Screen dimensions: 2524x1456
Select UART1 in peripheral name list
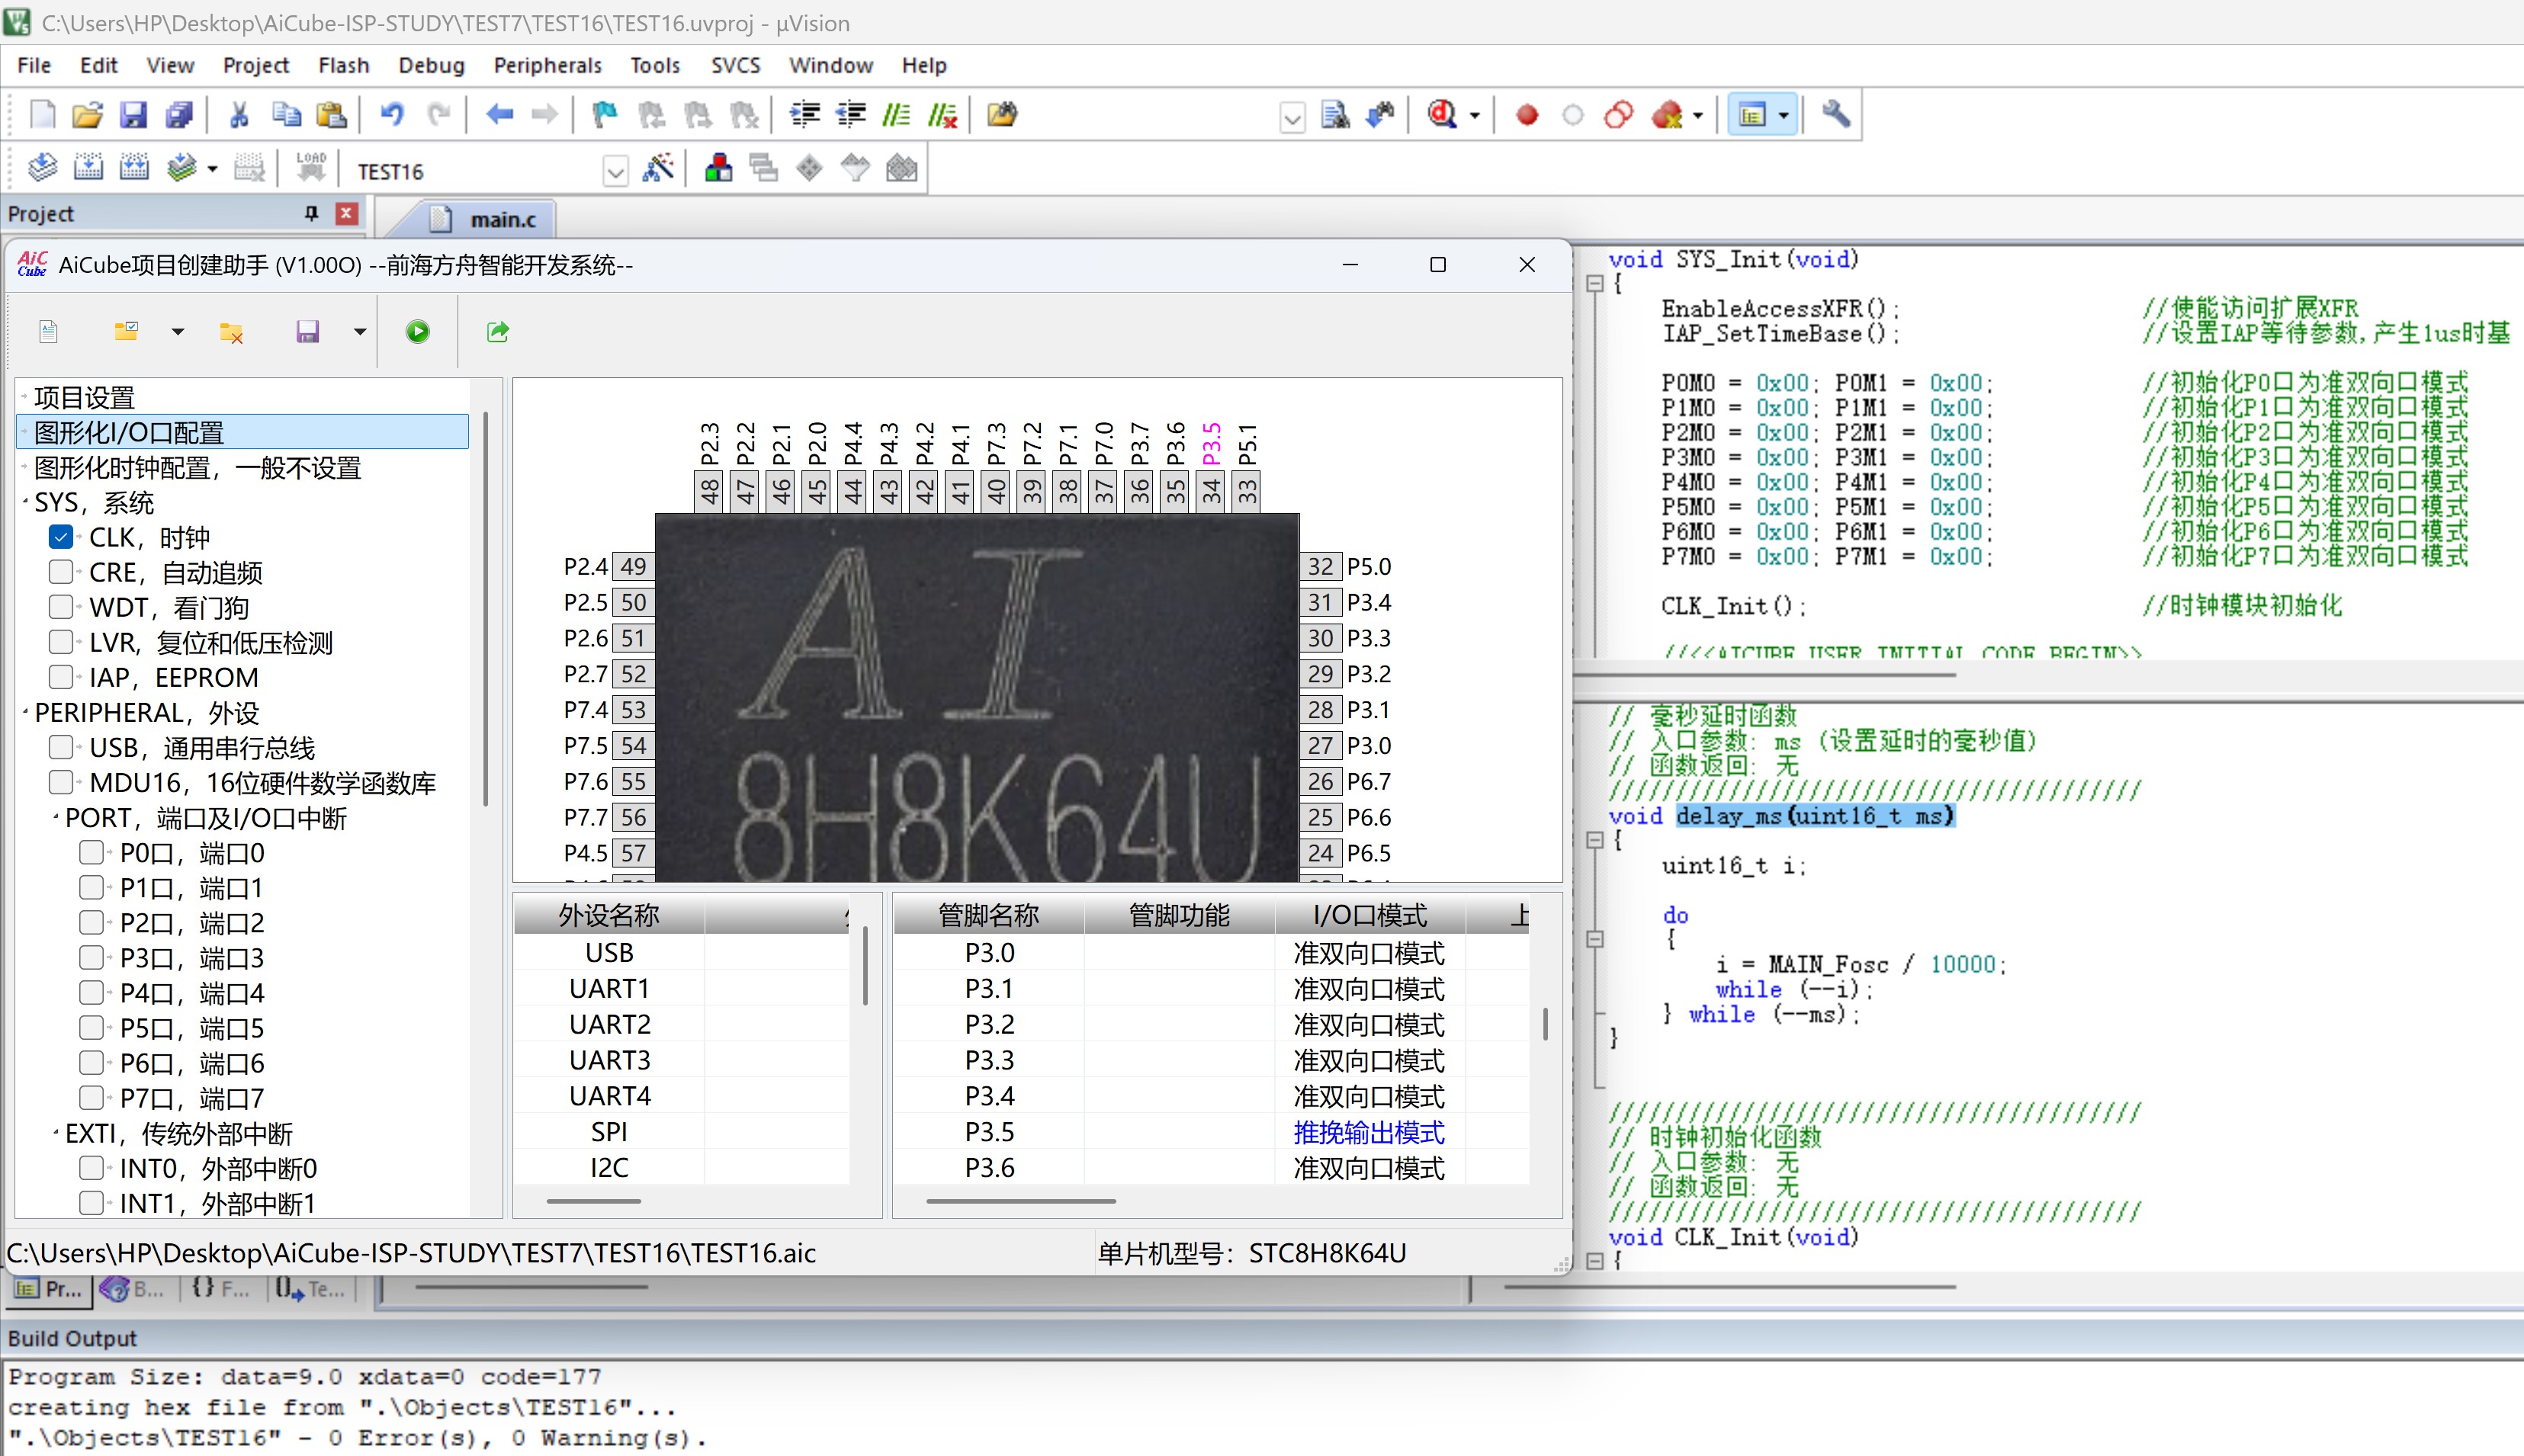pos(609,988)
